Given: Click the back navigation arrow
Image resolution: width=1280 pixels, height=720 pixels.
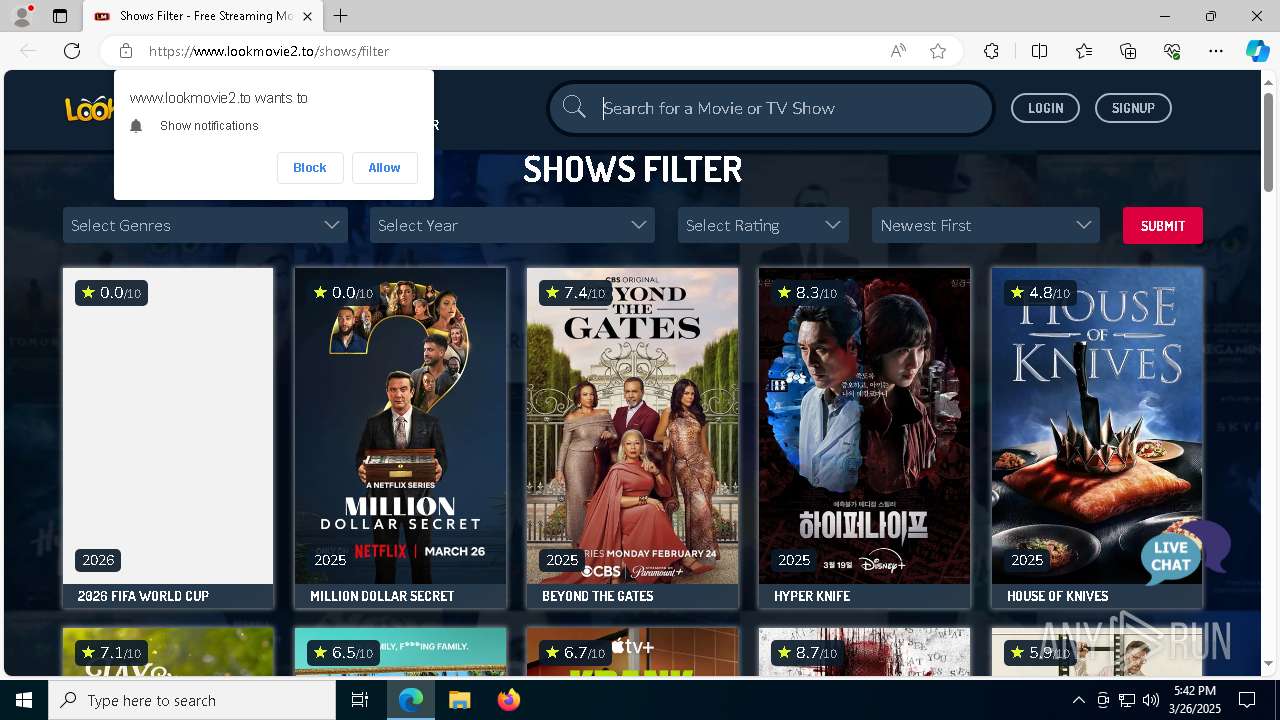Looking at the screenshot, I should 28,51.
